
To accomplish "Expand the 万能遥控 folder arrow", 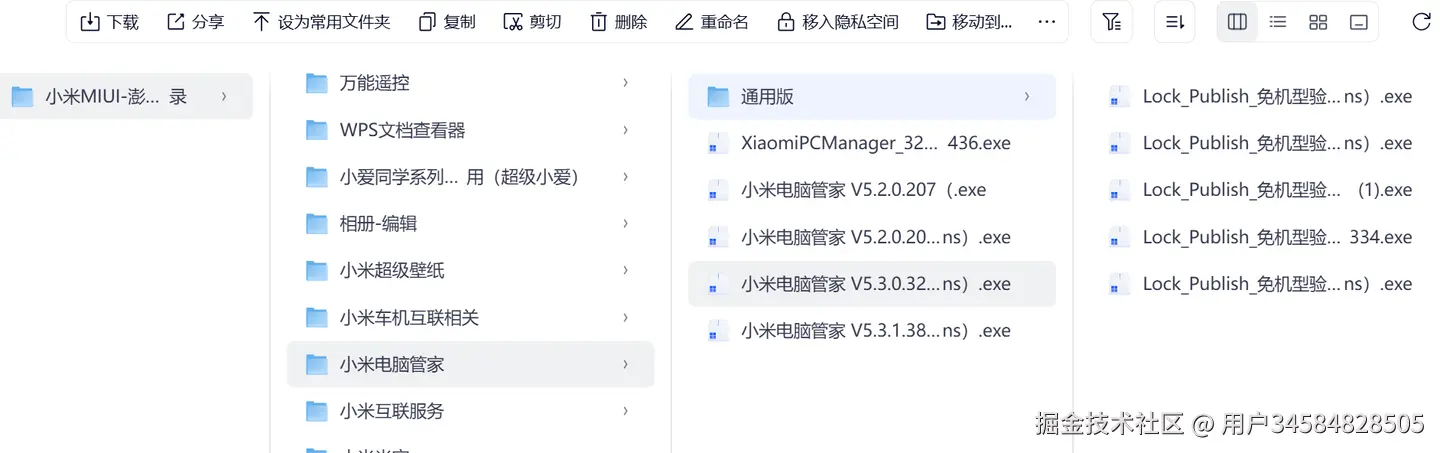I will click(626, 83).
